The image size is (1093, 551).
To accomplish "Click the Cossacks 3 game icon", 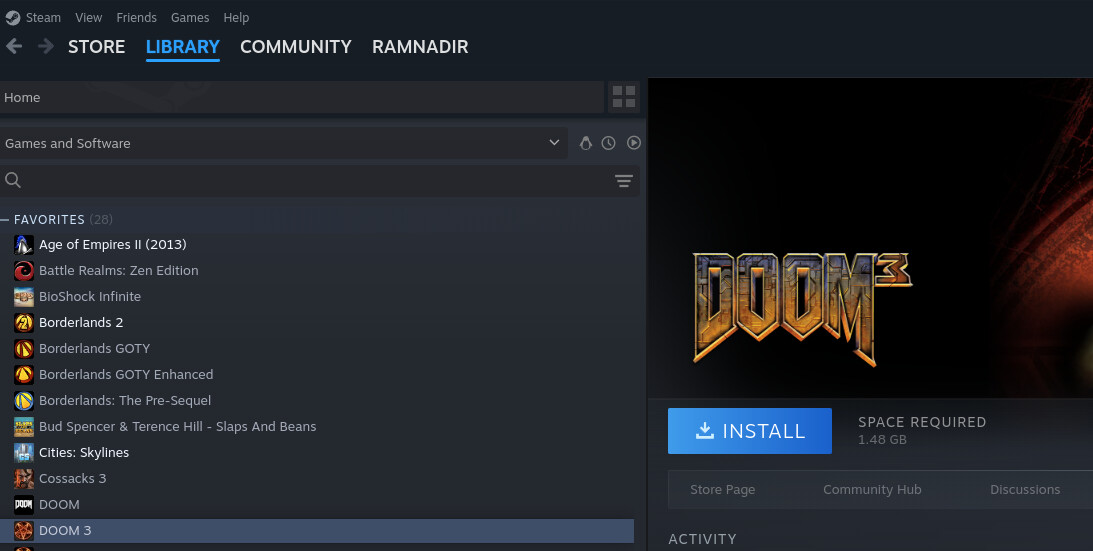I will click(x=24, y=478).
